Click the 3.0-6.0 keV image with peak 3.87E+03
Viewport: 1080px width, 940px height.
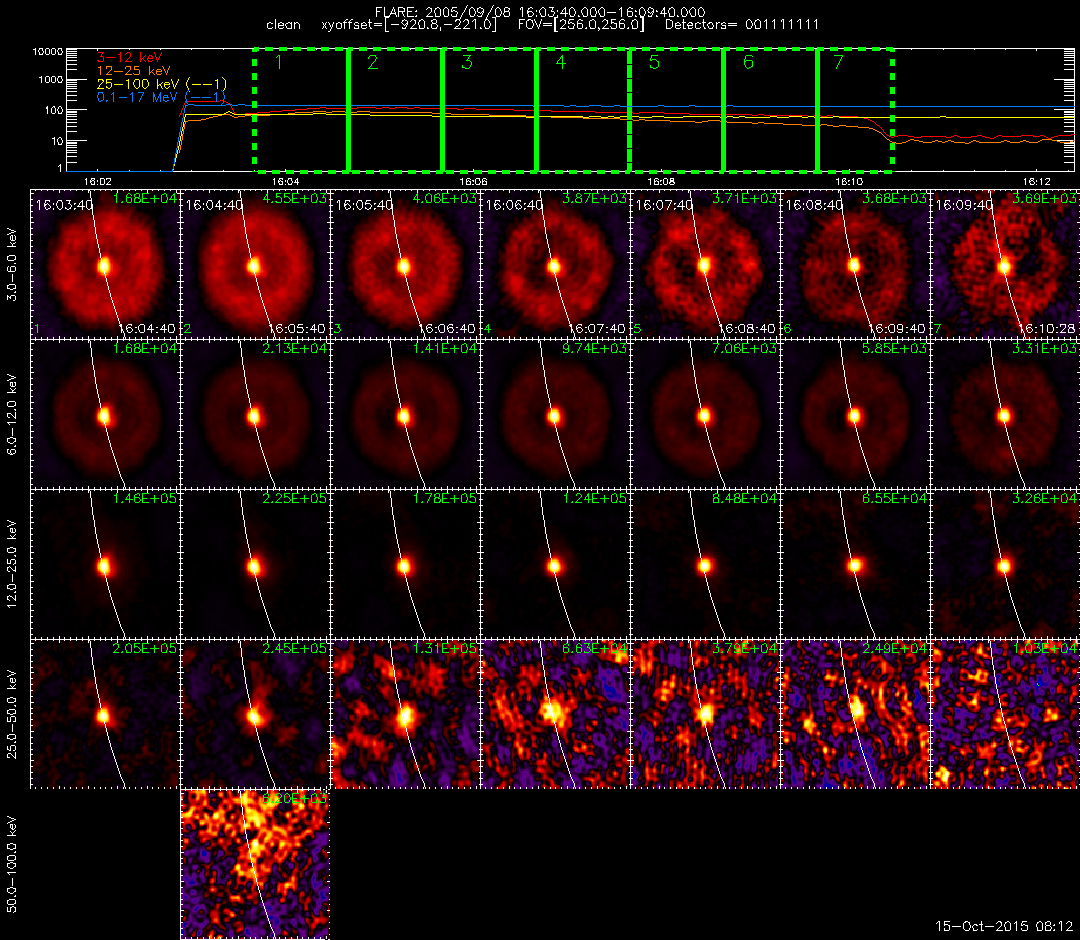(555, 264)
